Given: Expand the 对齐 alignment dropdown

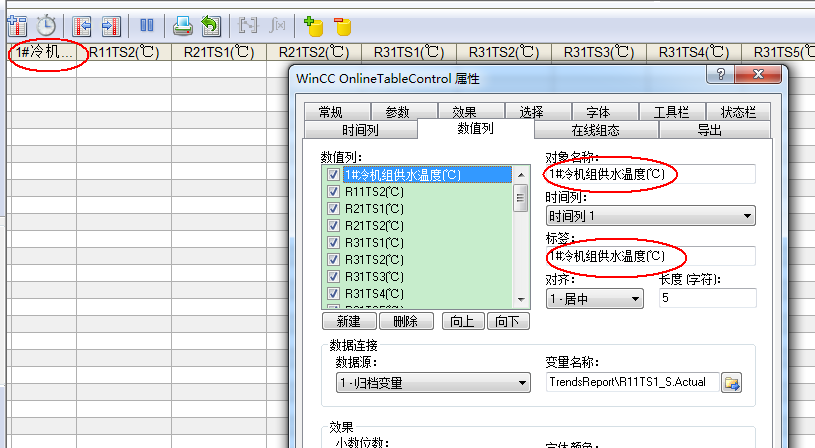Looking at the screenshot, I should coord(594,298).
